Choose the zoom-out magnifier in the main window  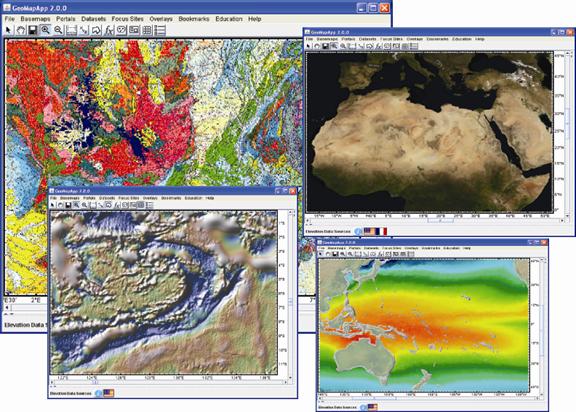(58, 30)
